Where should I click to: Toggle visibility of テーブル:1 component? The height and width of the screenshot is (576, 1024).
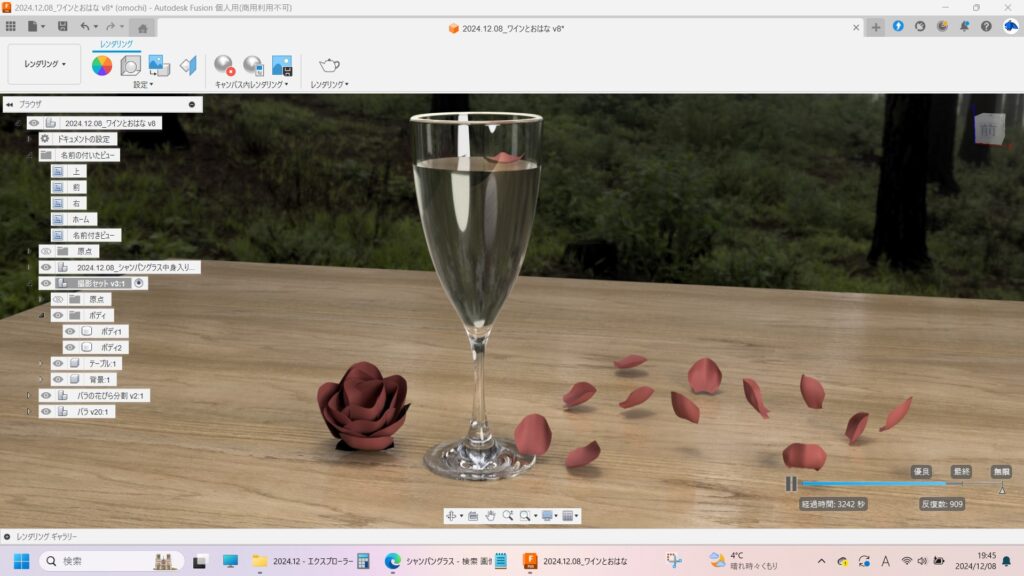point(58,363)
